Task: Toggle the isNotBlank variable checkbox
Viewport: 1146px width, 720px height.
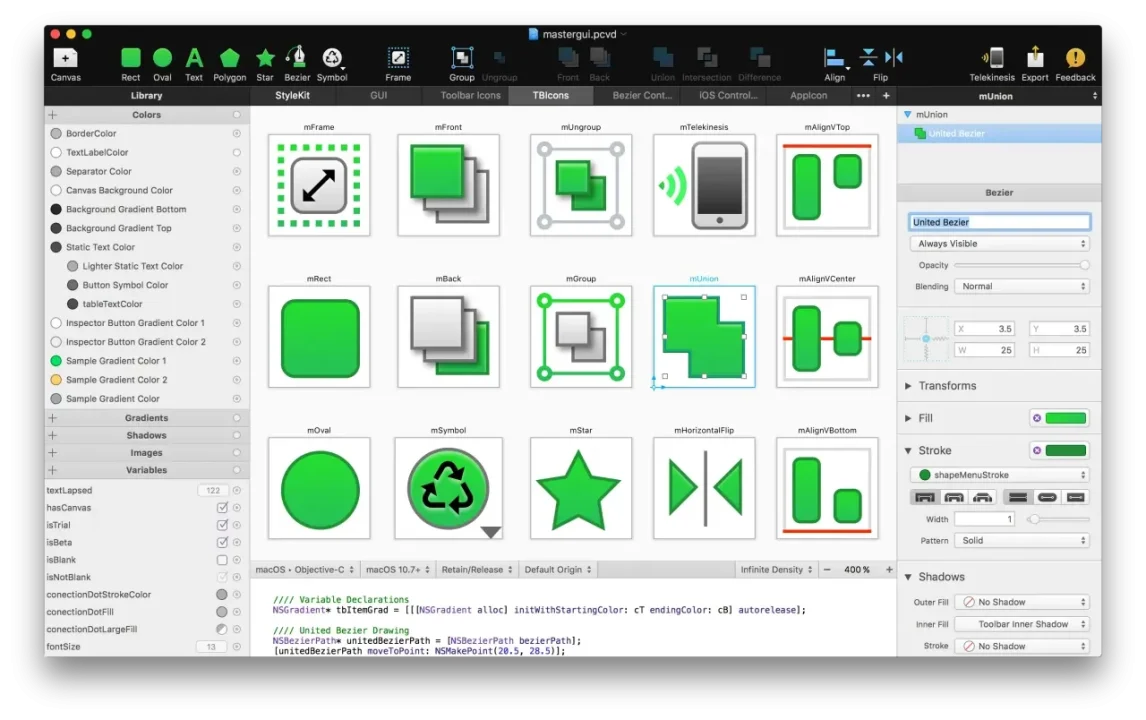Action: pyautogui.click(x=222, y=577)
